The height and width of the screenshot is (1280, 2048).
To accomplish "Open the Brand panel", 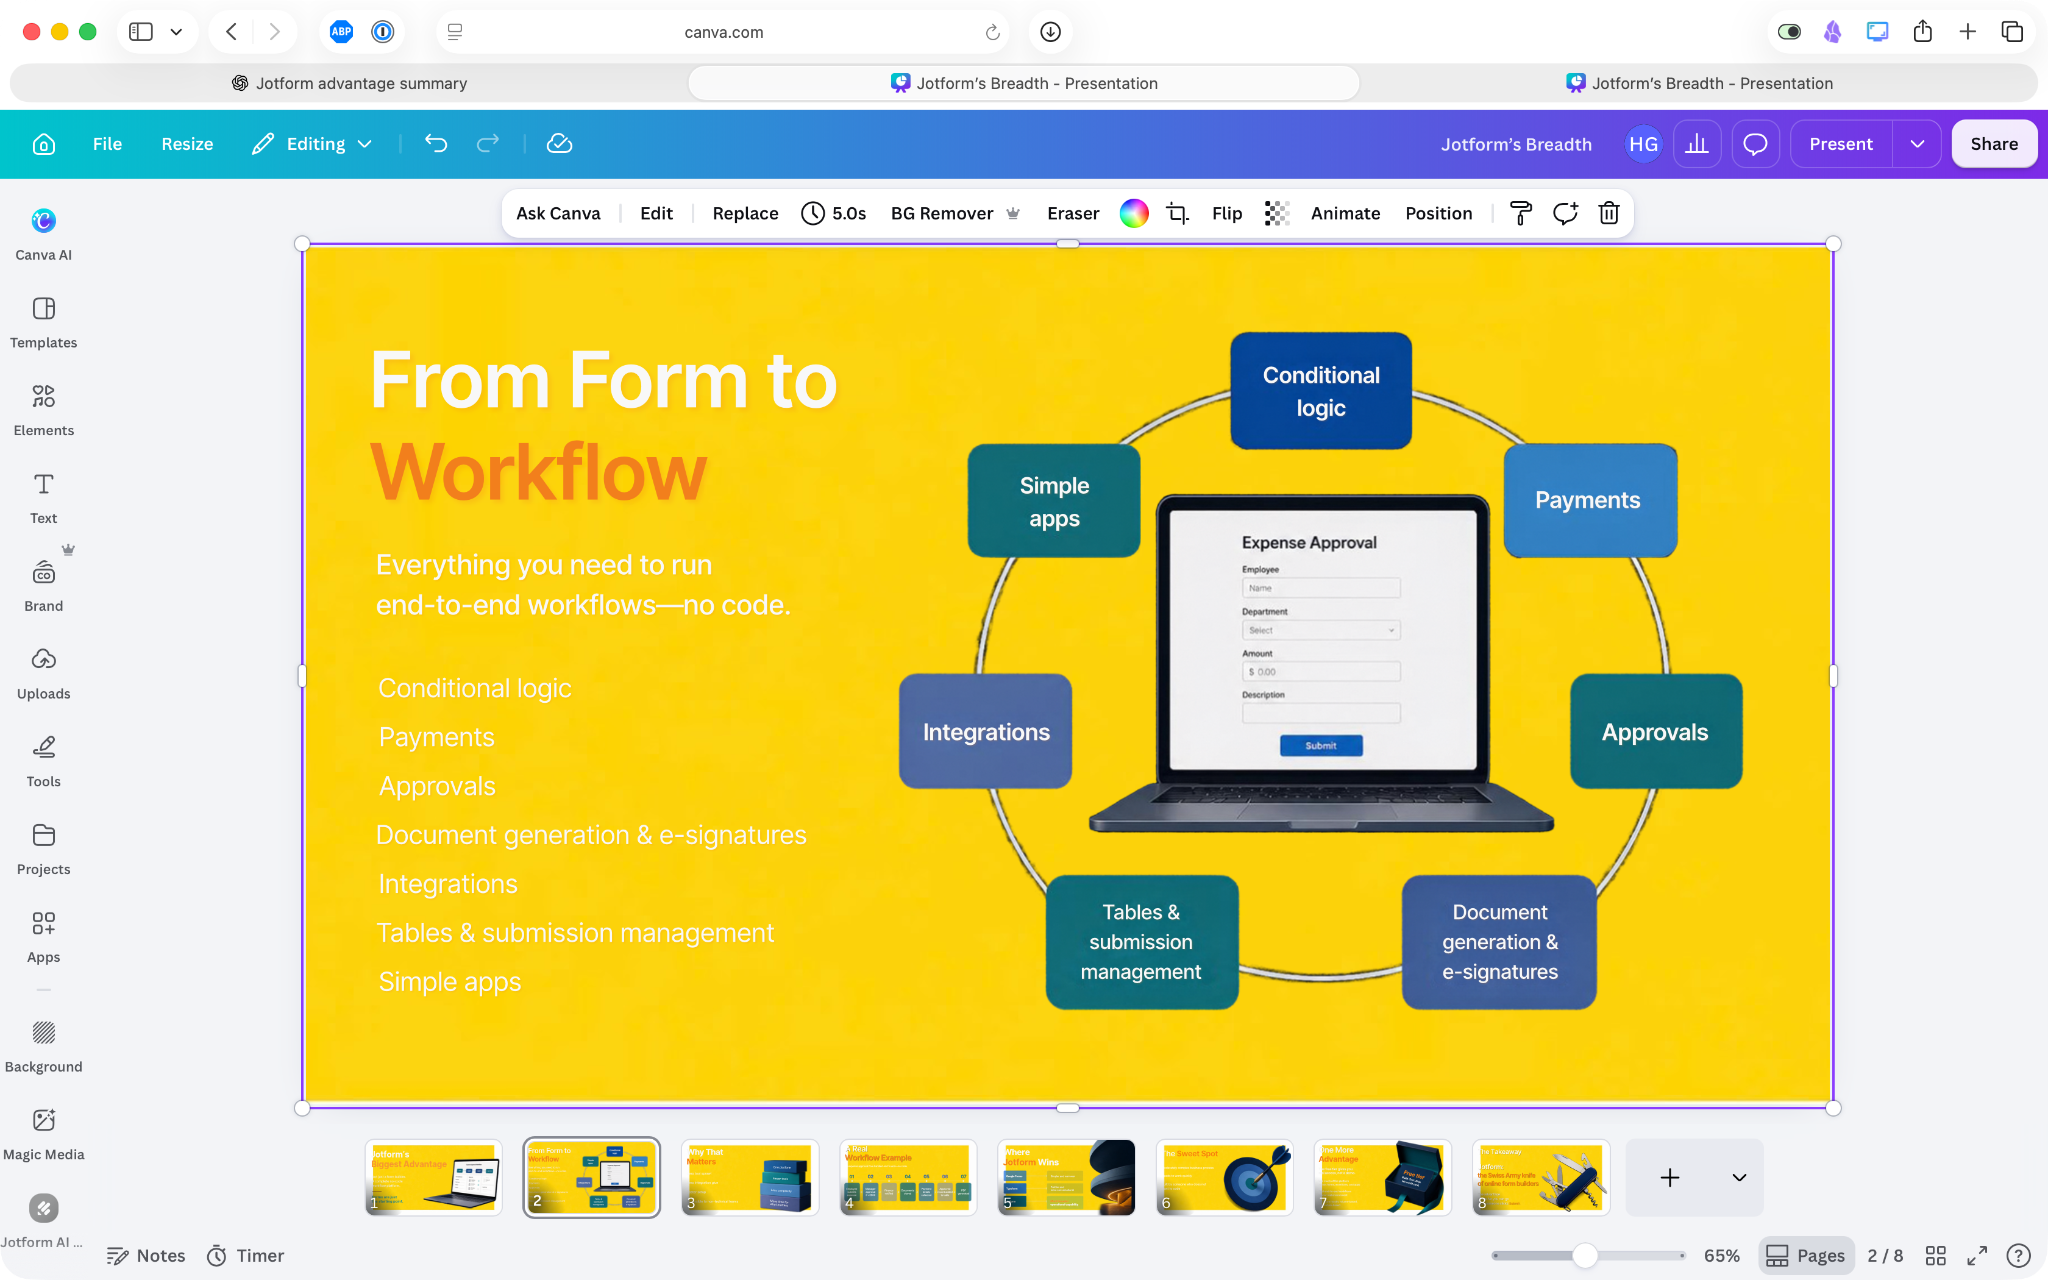I will coord(43,586).
